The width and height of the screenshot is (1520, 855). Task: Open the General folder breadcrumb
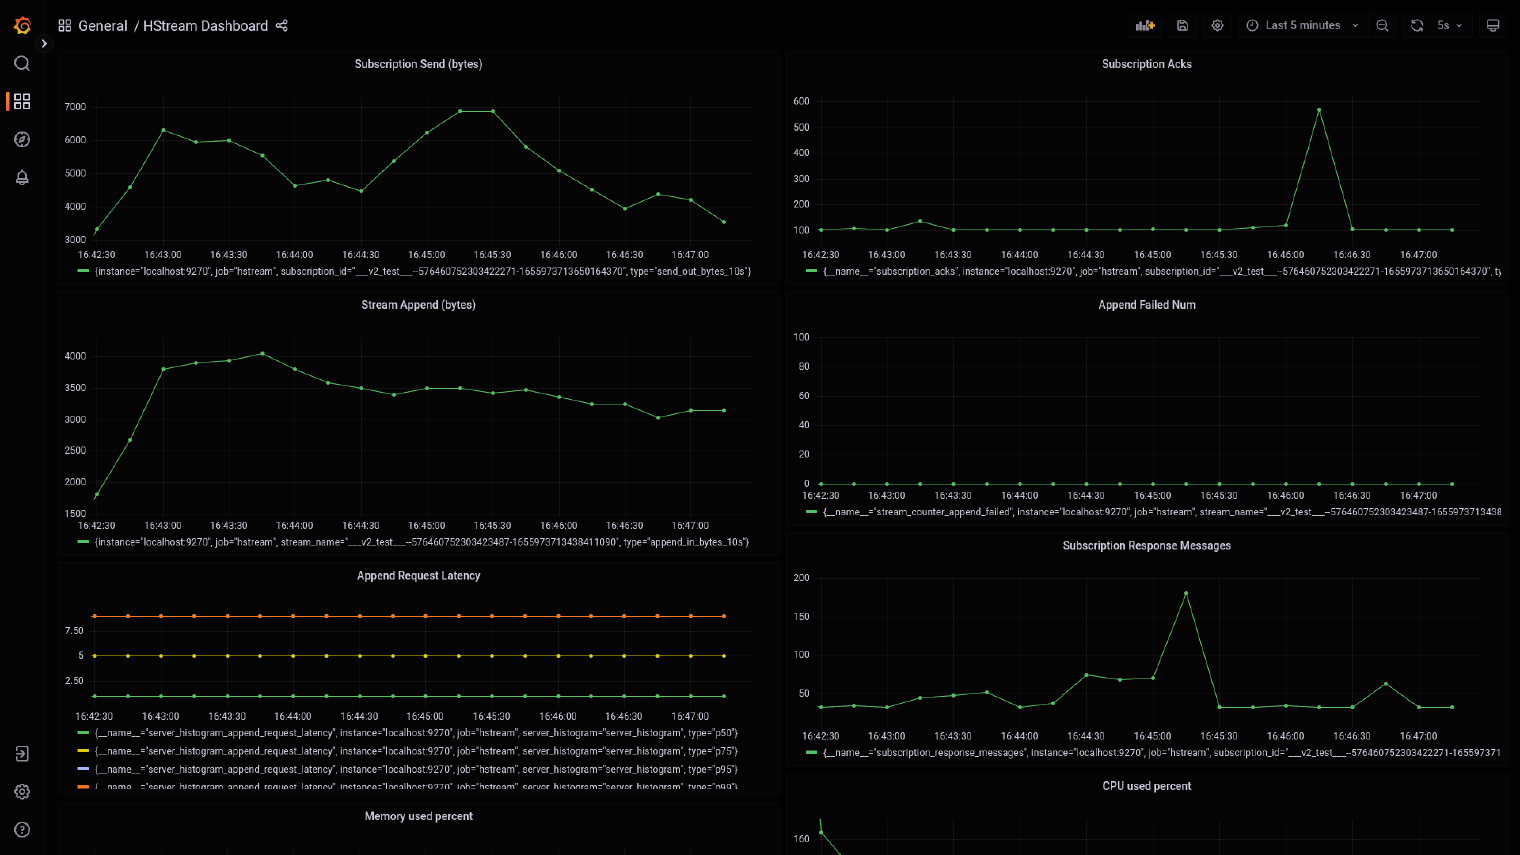coord(103,26)
